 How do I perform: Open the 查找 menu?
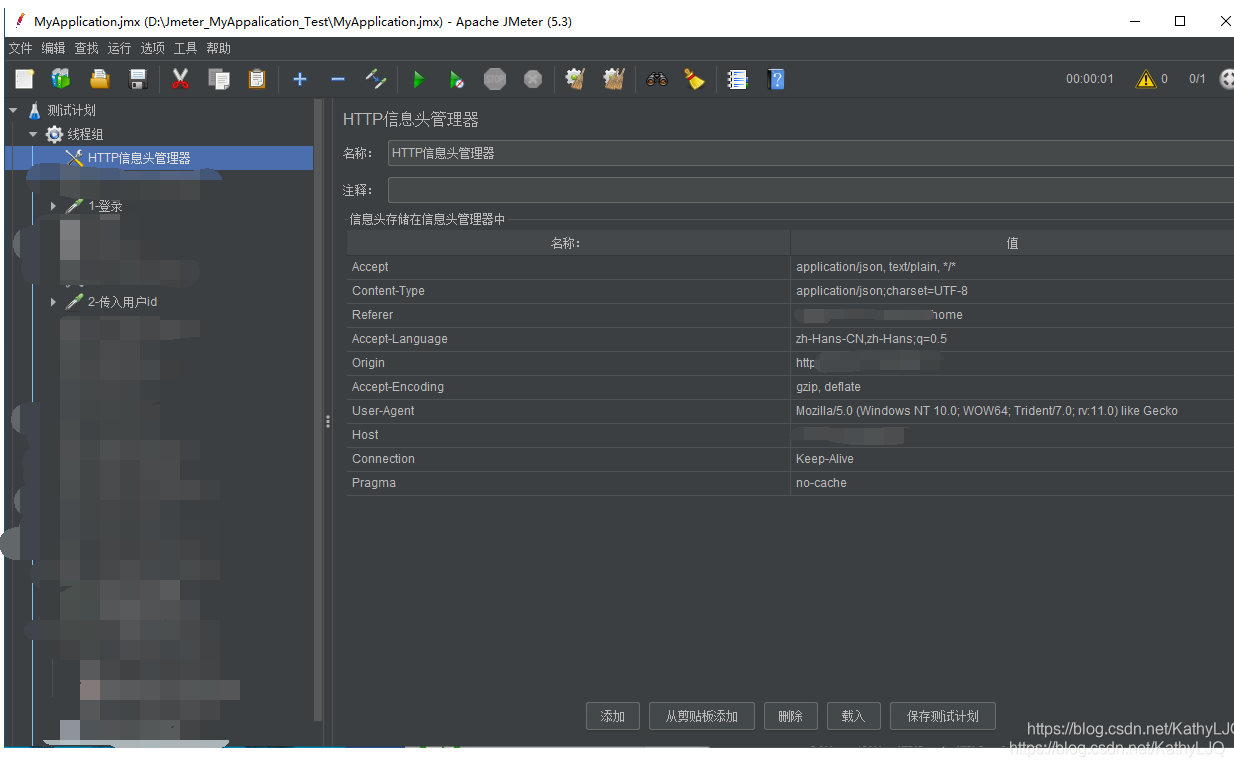[87, 48]
